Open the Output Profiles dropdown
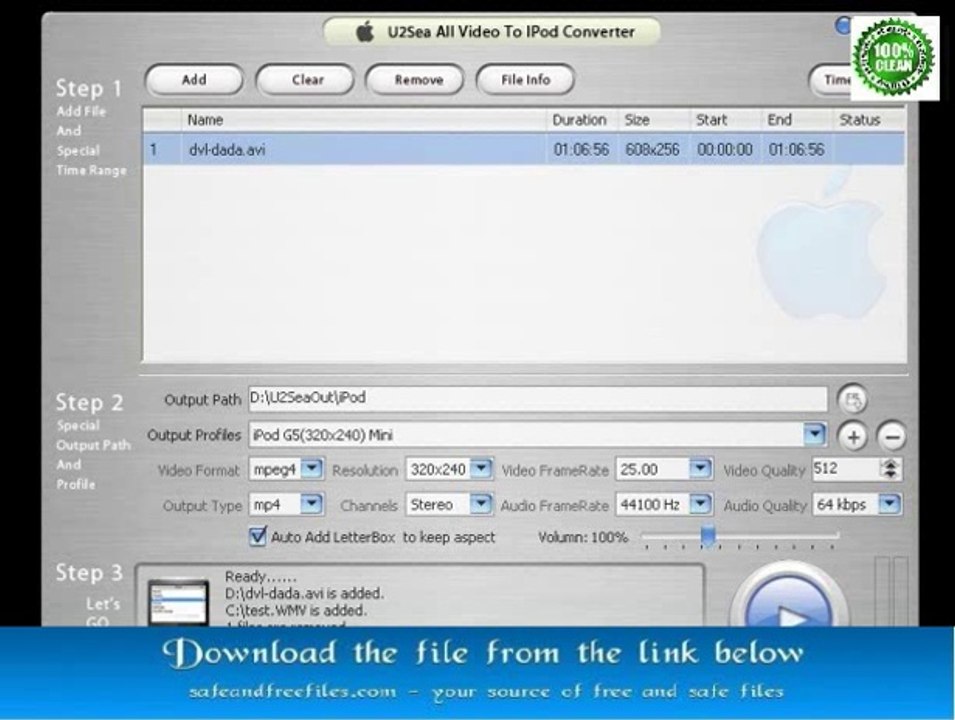The width and height of the screenshot is (955, 720). [814, 435]
